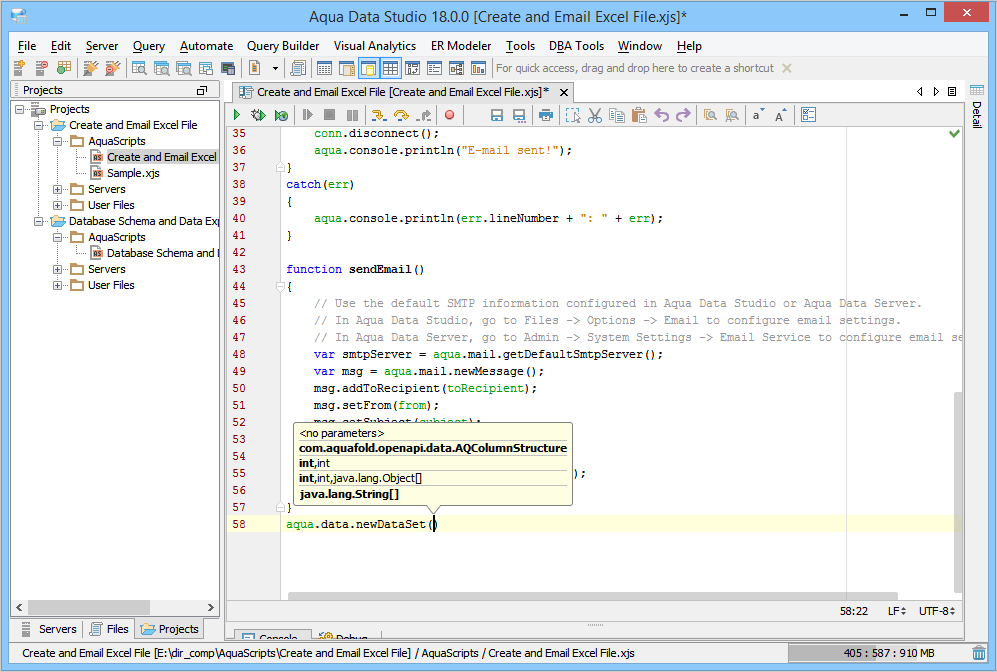Open the Query Builder menu
The height and width of the screenshot is (672, 997).
[x=283, y=46]
